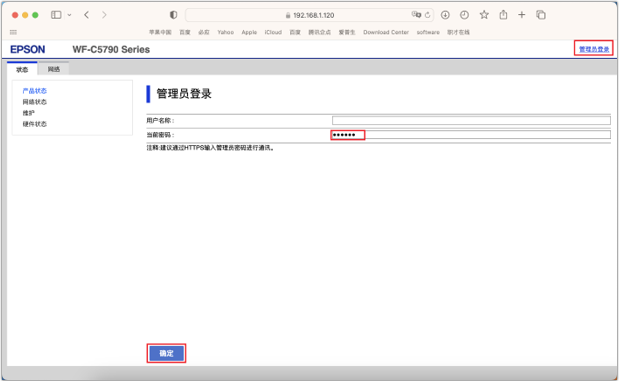Open the privacy report shield icon

pos(173,15)
